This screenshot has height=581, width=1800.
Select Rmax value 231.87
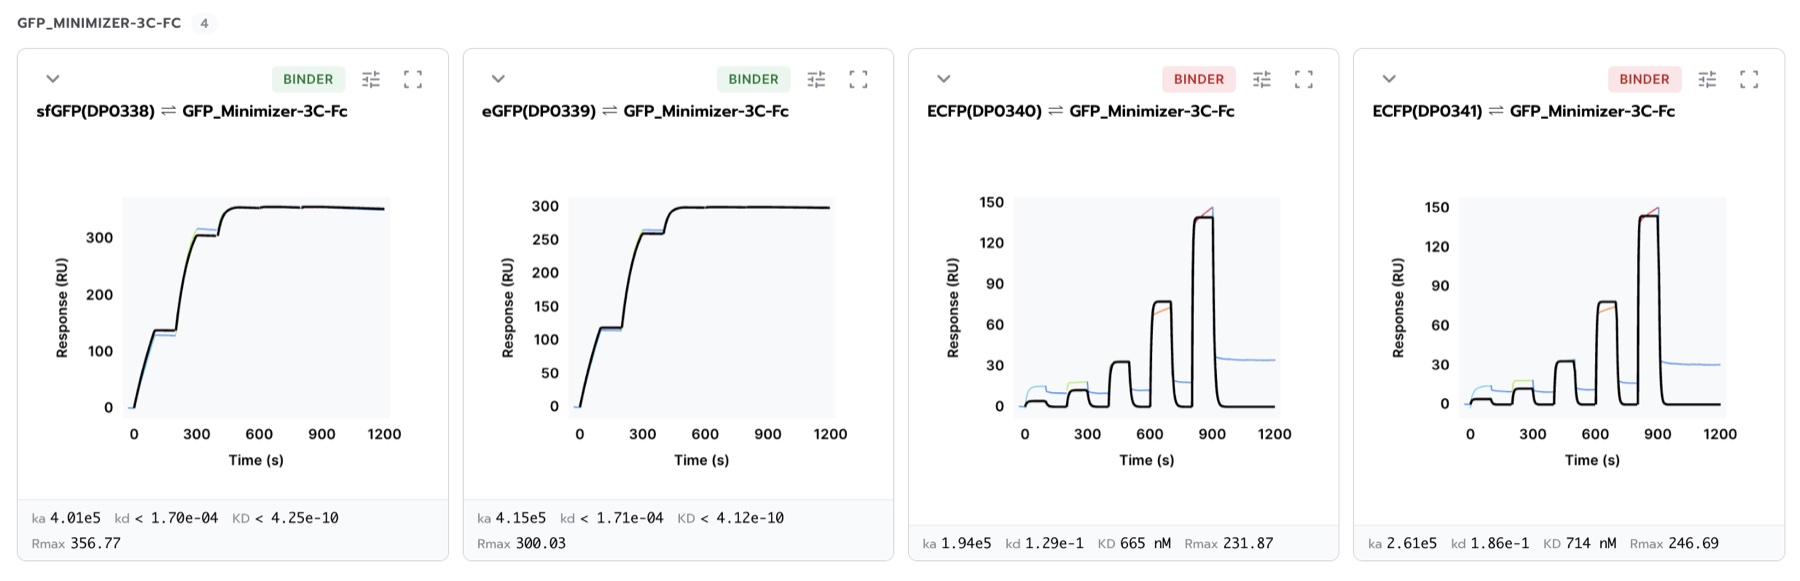point(1248,544)
